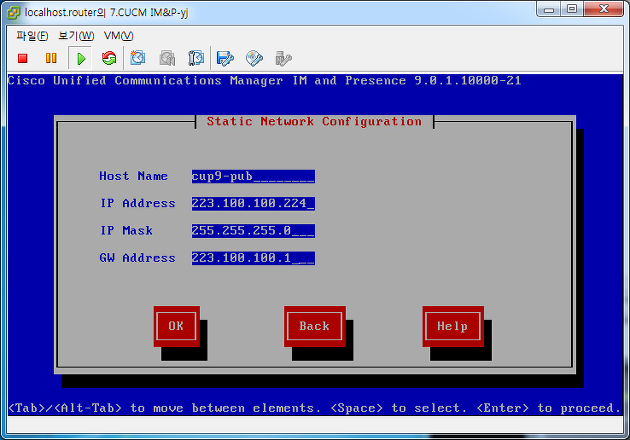
Task: Take a snapshot with the snapshot icon
Action: (137, 58)
